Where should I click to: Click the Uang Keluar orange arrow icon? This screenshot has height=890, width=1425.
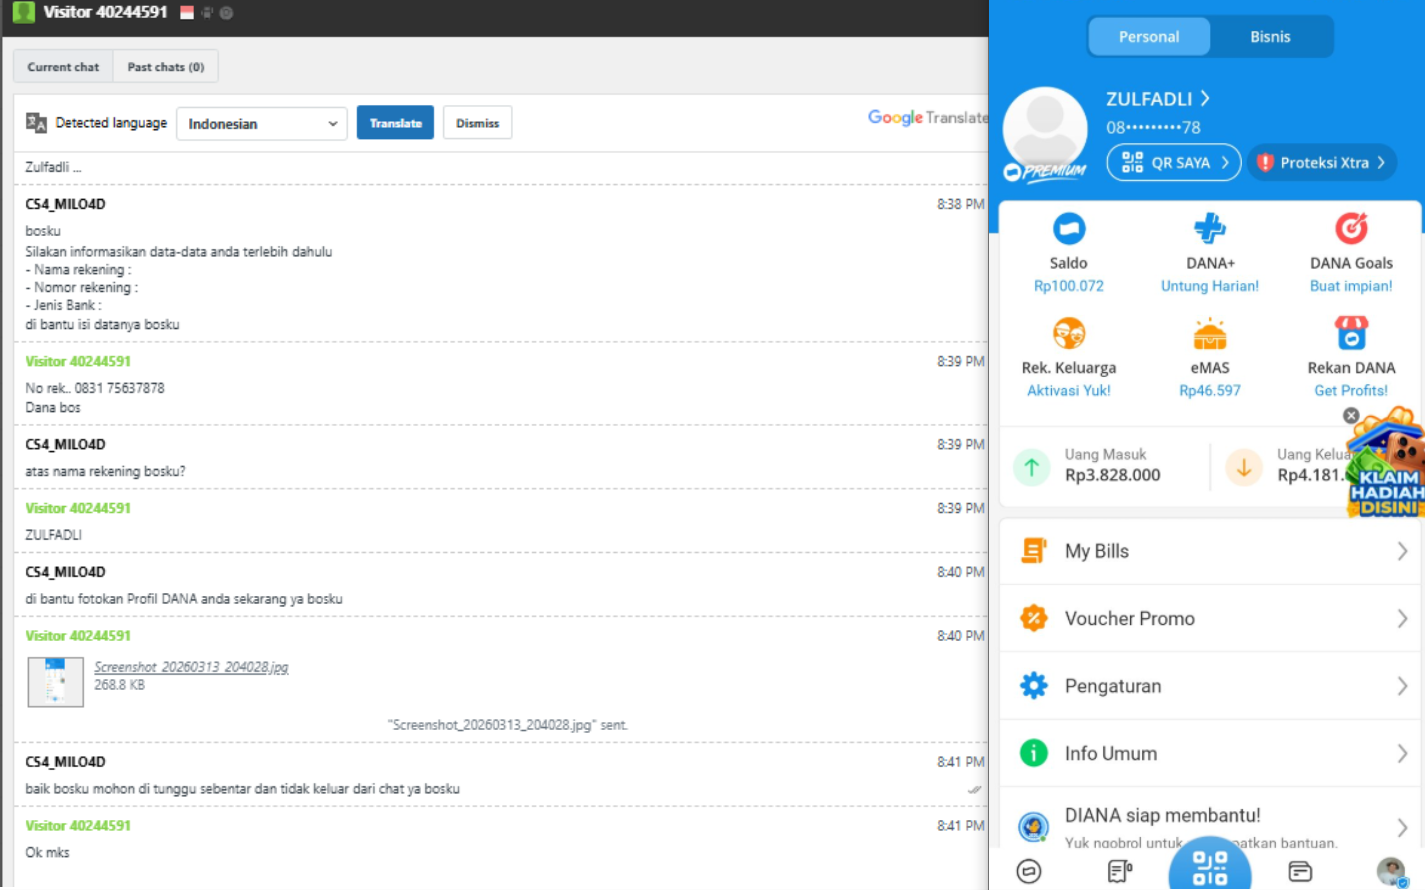1244,467
